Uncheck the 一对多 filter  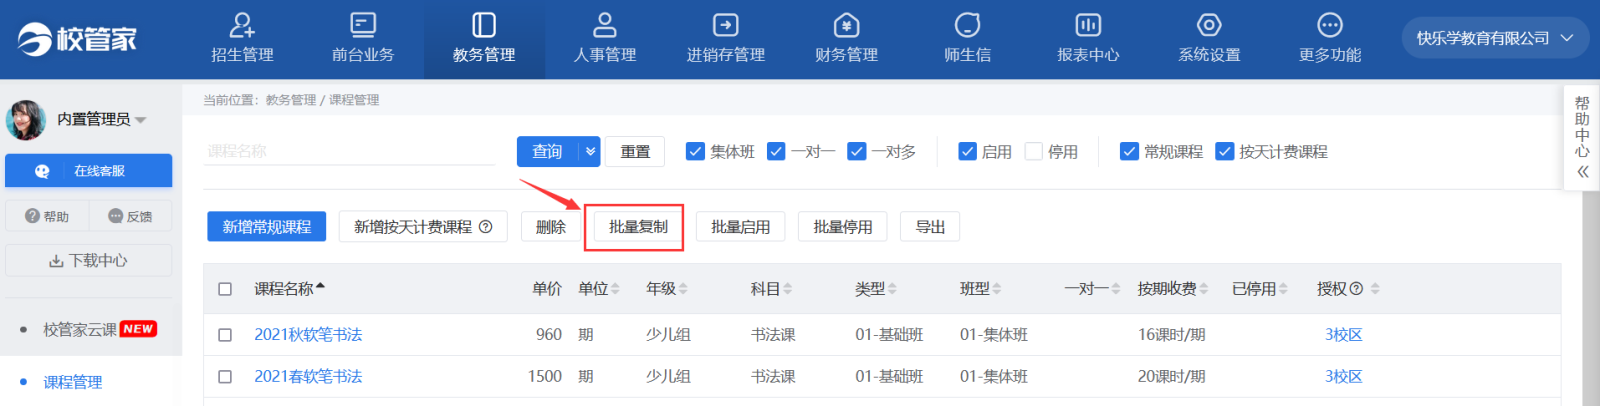[x=857, y=151]
